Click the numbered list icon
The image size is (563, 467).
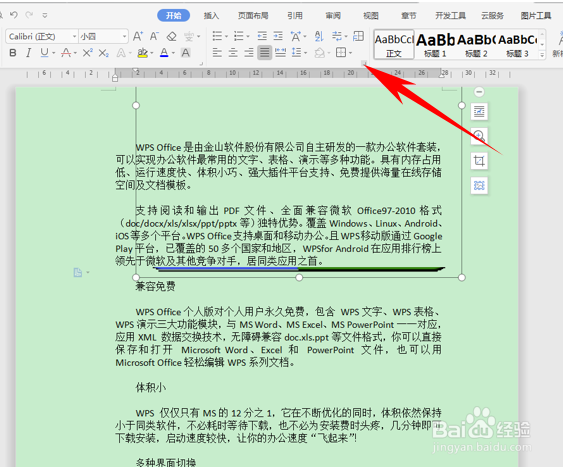239,36
